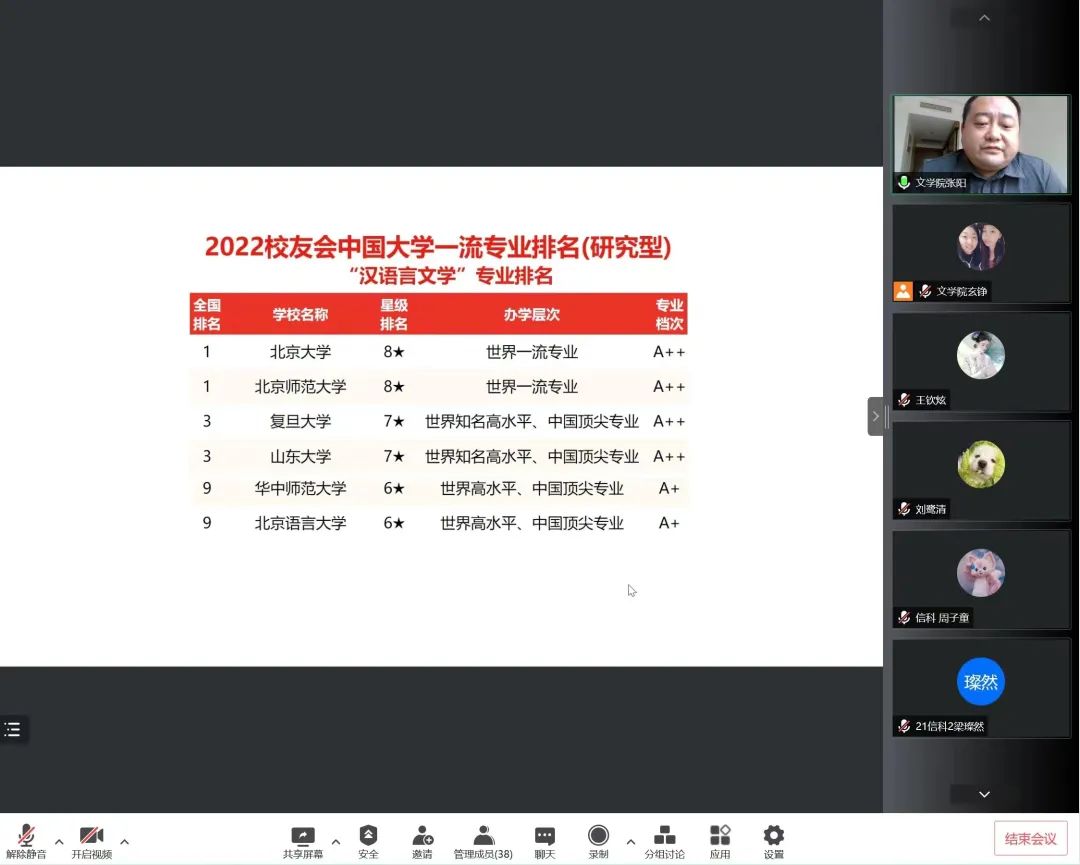Click the 华中师范大学 table cell
The width and height of the screenshot is (1080, 865).
pos(300,488)
